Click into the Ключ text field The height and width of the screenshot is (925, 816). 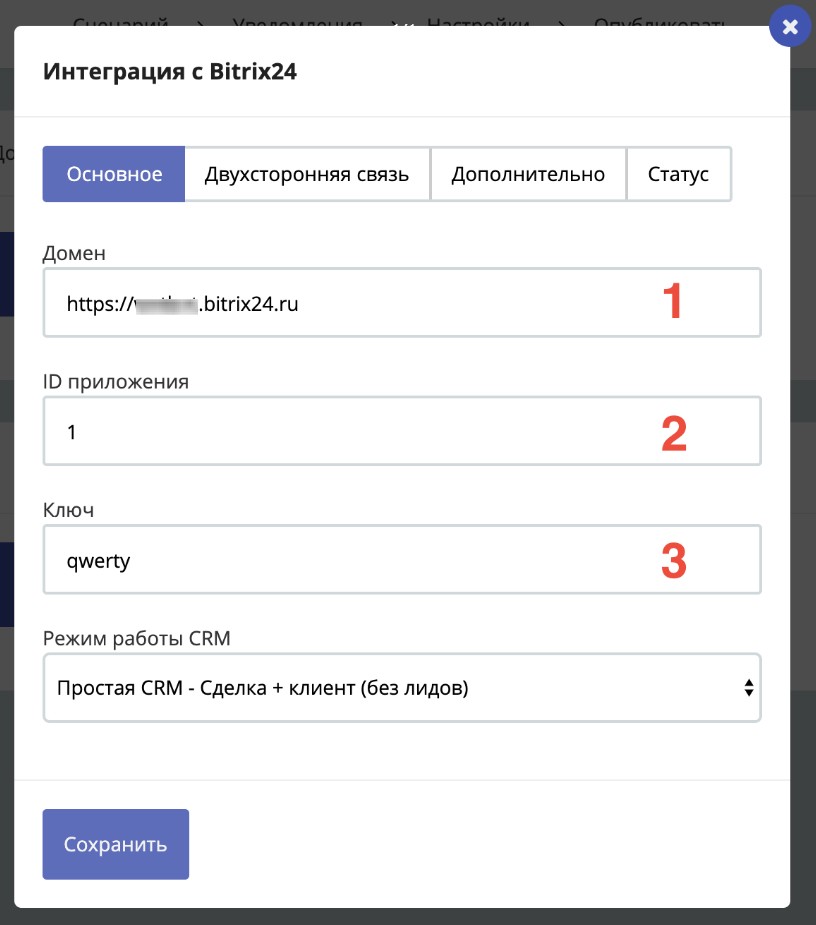[350, 560]
